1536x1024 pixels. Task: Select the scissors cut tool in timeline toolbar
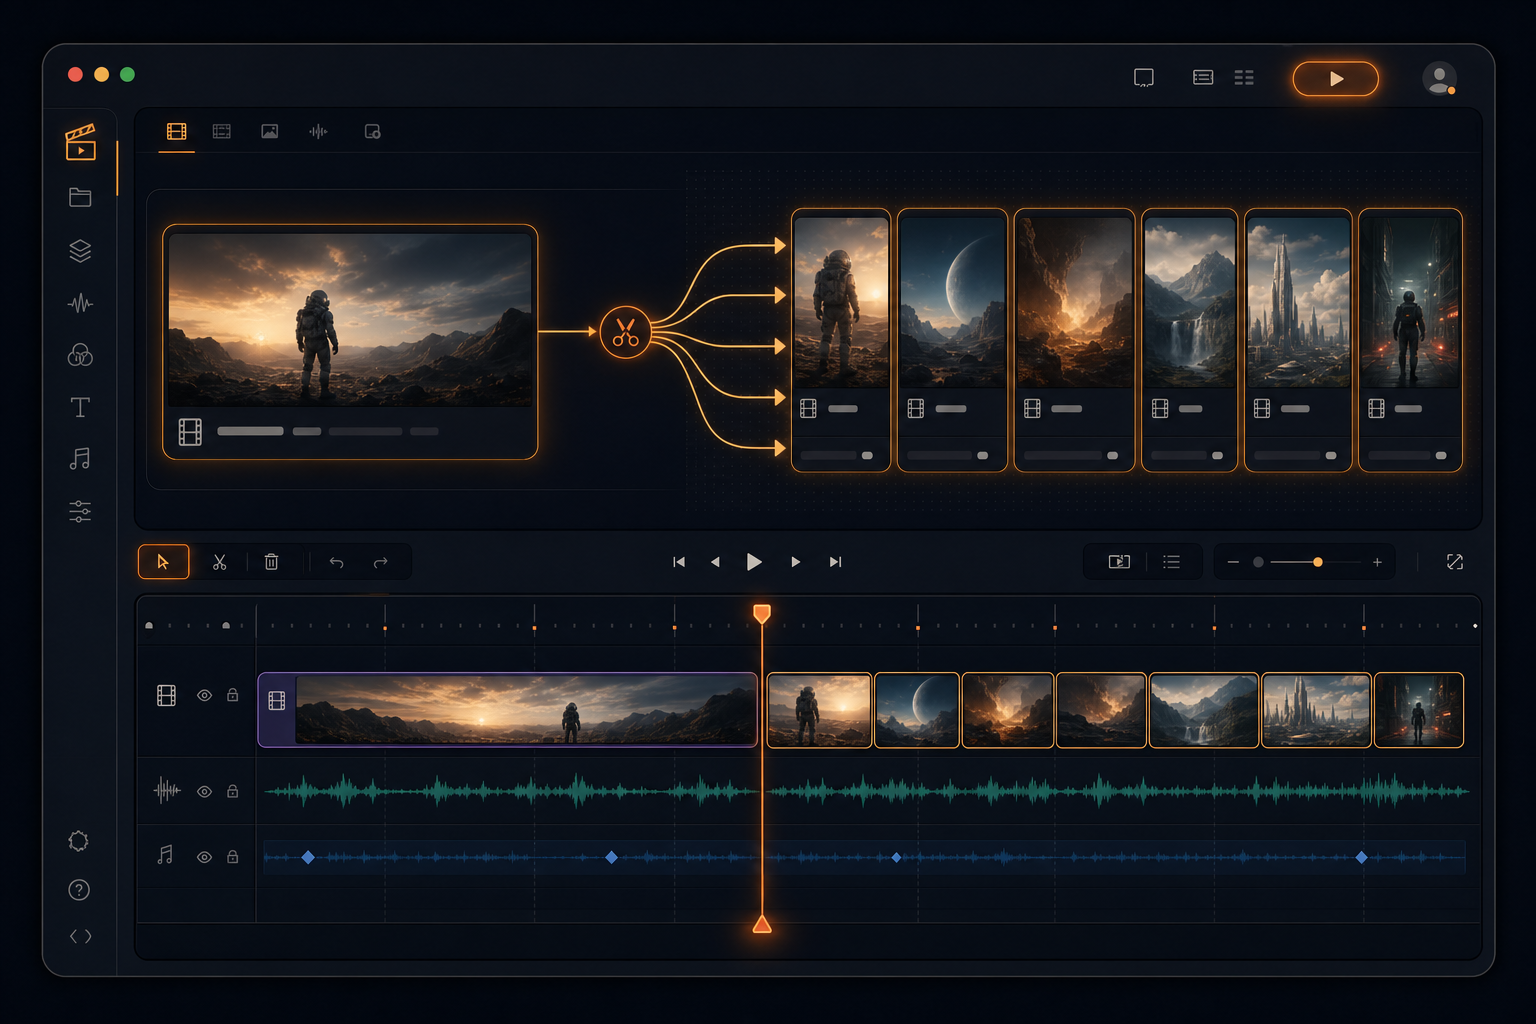point(219,562)
